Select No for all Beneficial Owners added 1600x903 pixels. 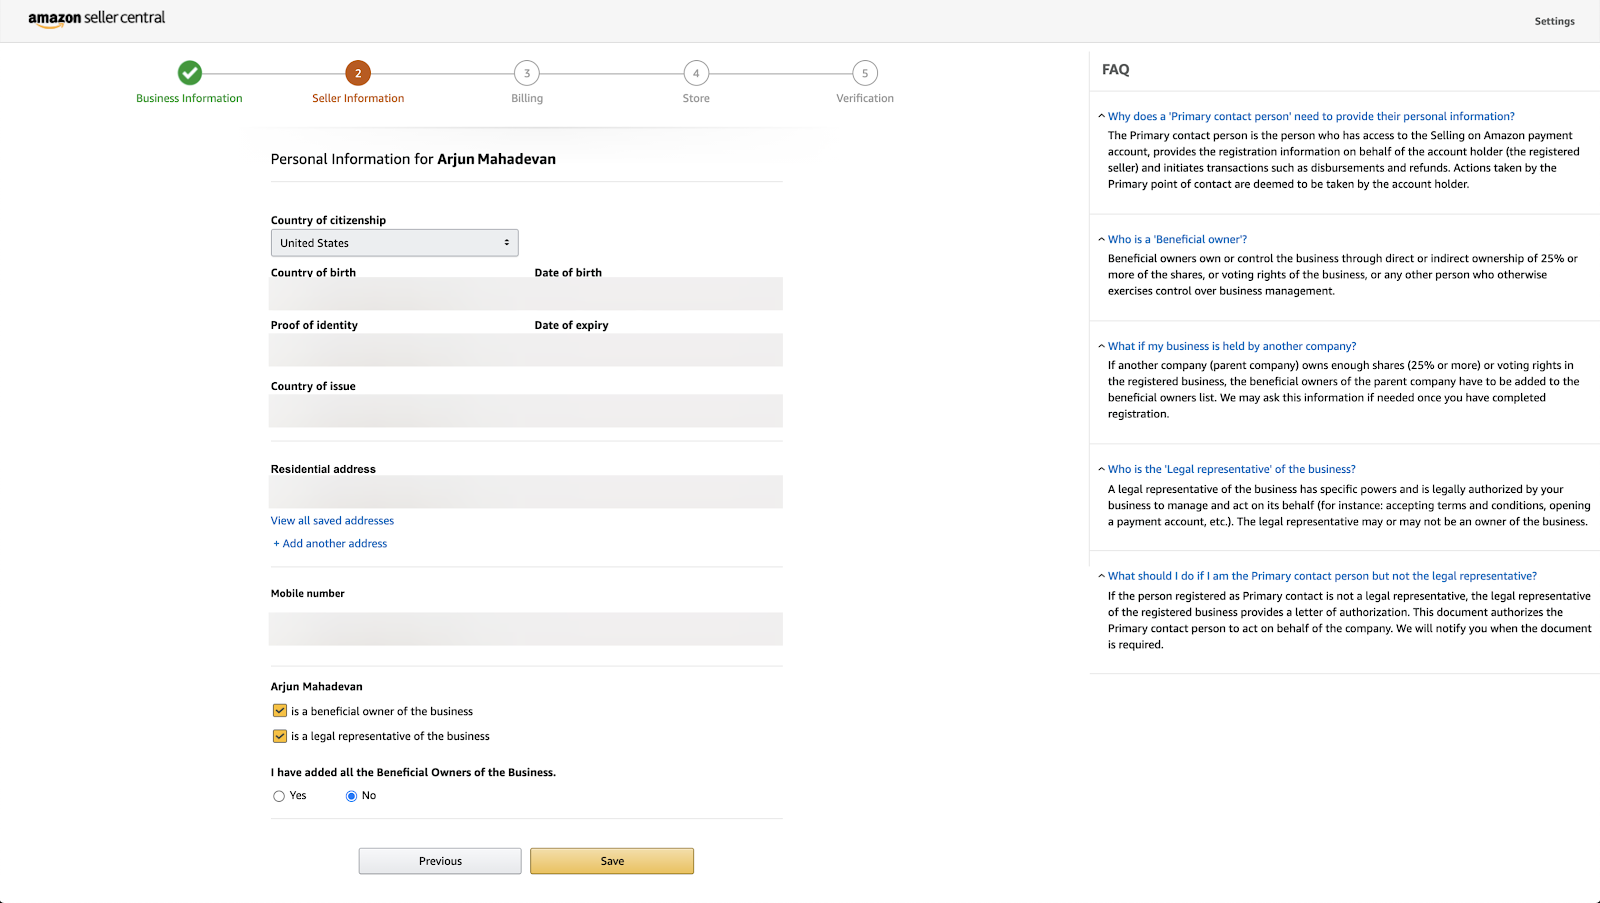(350, 795)
